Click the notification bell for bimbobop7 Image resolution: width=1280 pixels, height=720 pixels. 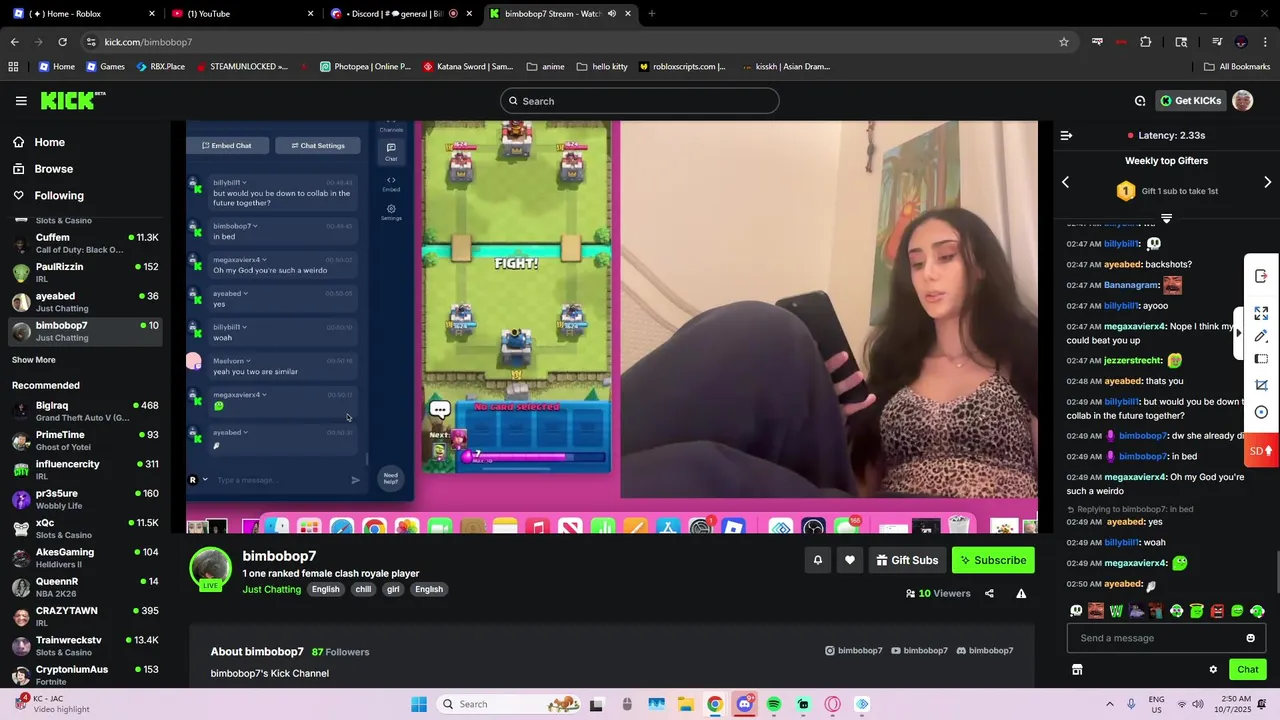point(817,560)
